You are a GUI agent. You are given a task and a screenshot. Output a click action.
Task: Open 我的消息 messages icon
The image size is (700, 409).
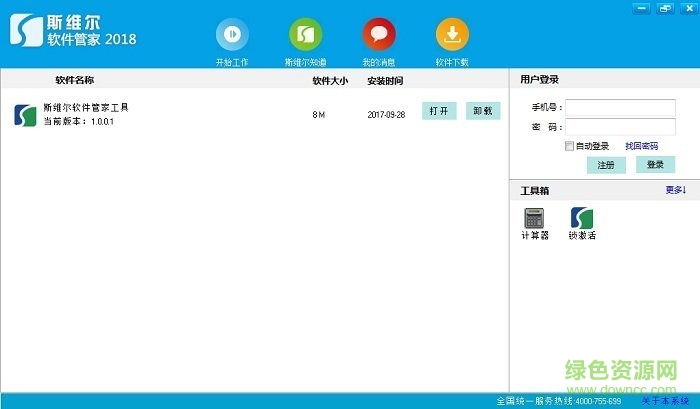point(379,34)
